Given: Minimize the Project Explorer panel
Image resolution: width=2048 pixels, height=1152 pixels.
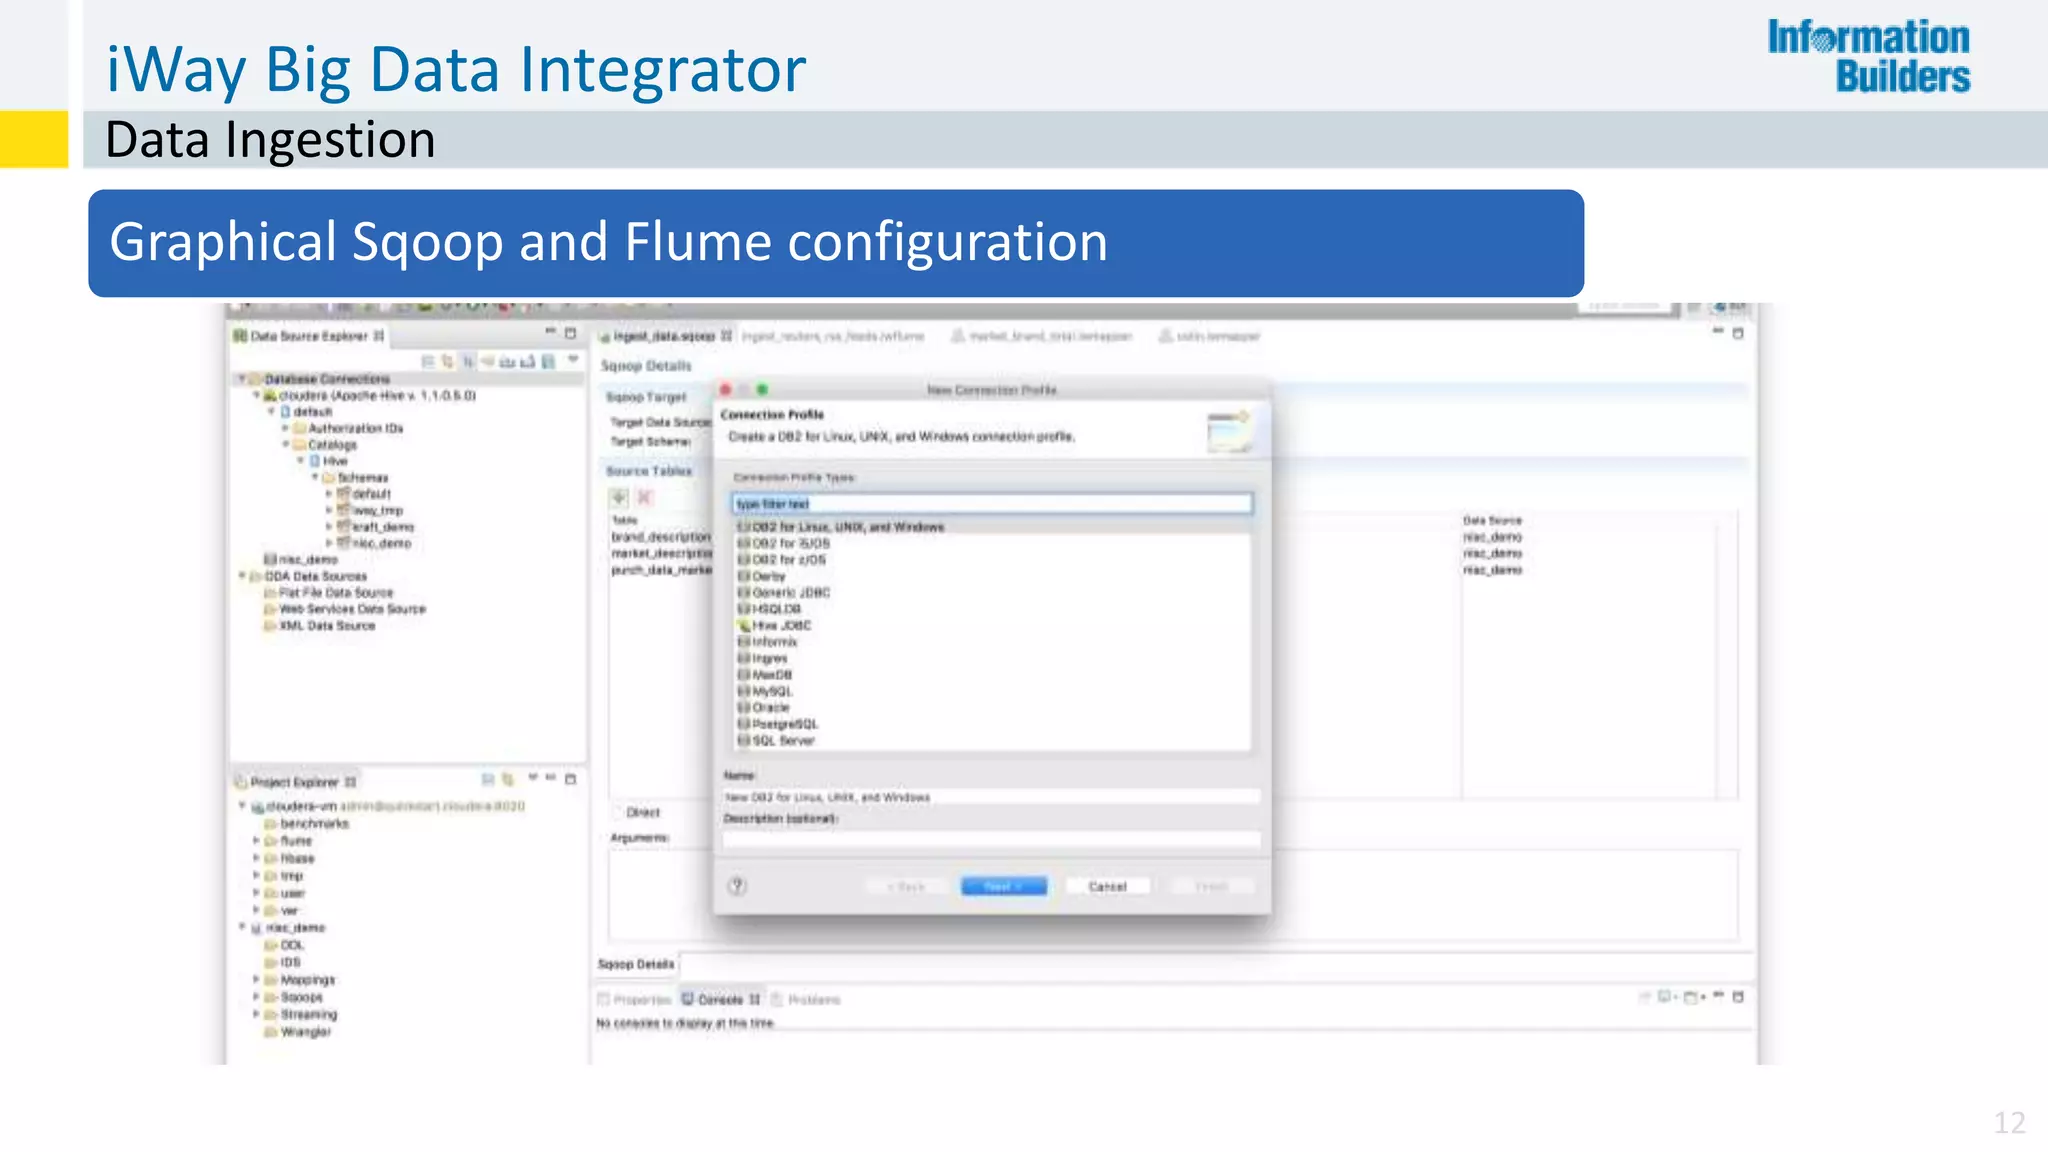Looking at the screenshot, I should [551, 777].
